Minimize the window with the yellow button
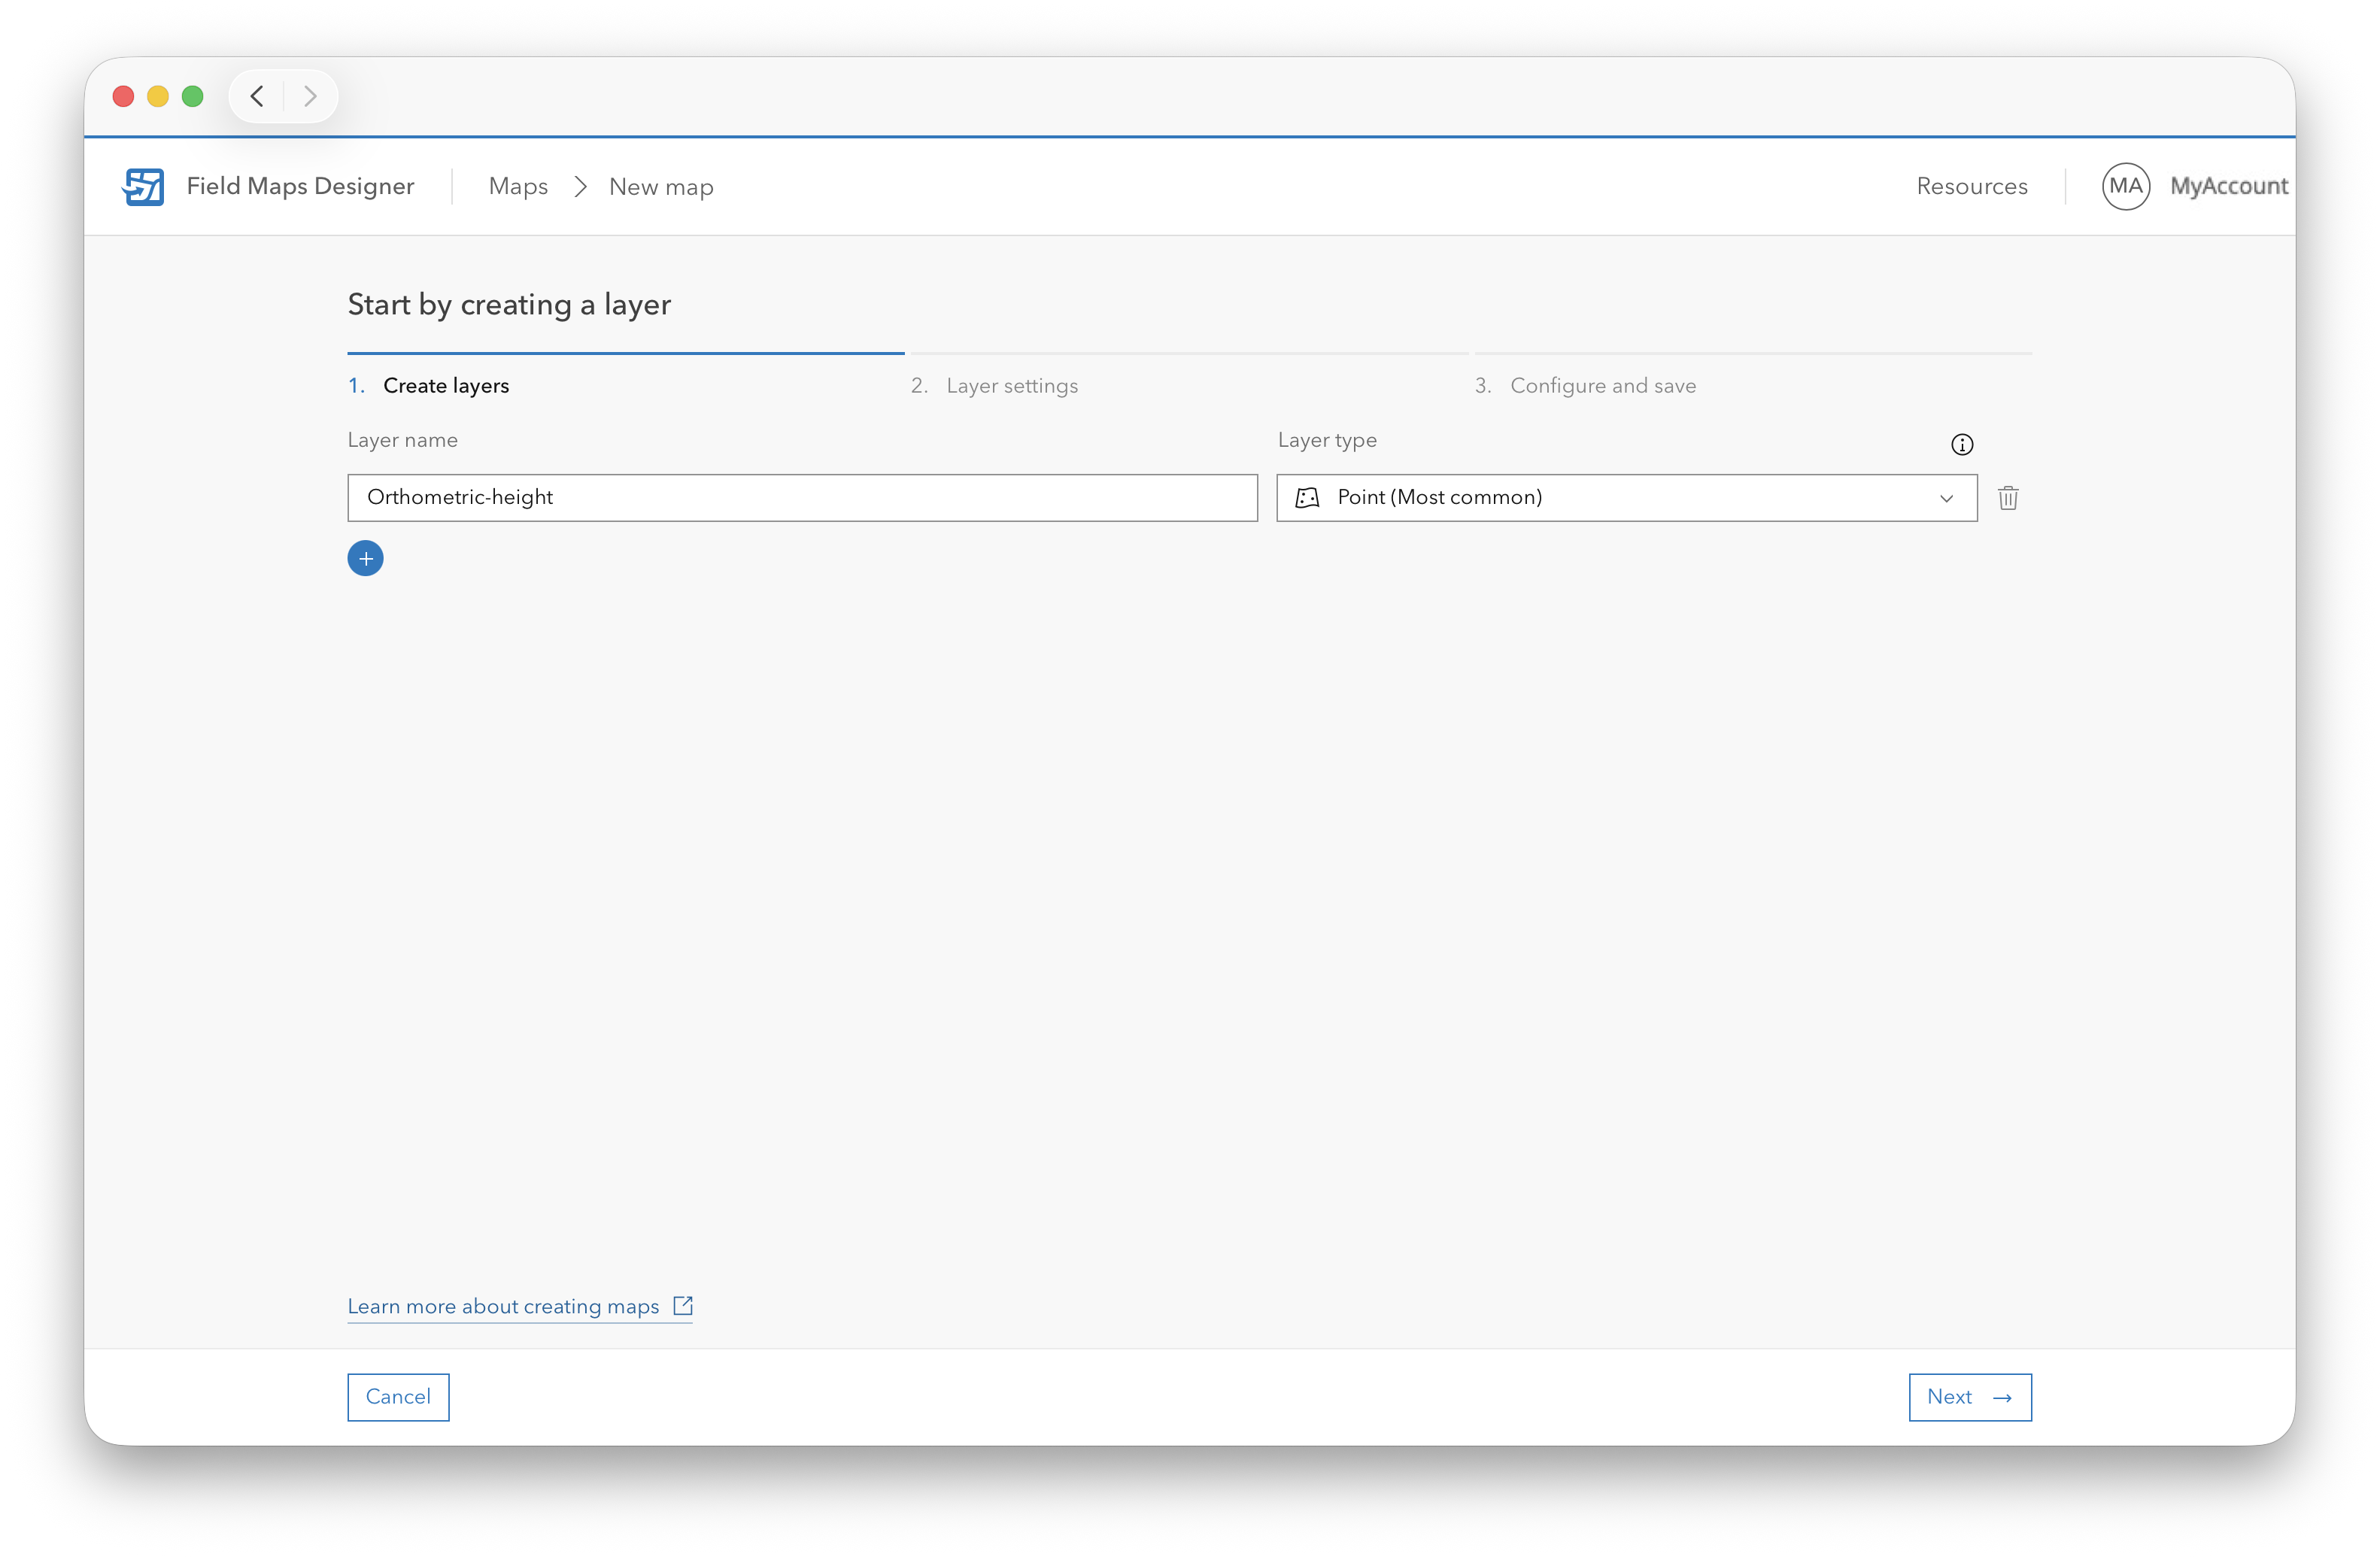Viewport: 2380px width, 1557px height. coord(158,96)
